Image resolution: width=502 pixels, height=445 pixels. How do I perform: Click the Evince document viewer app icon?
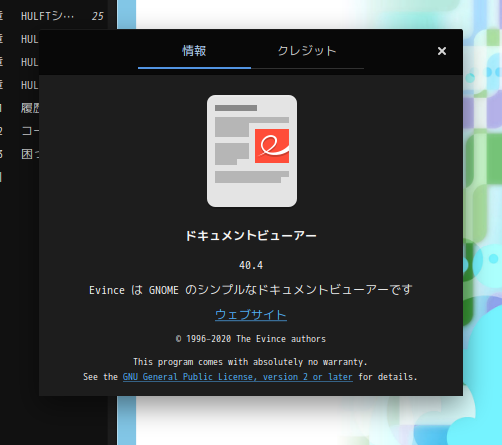click(x=252, y=151)
